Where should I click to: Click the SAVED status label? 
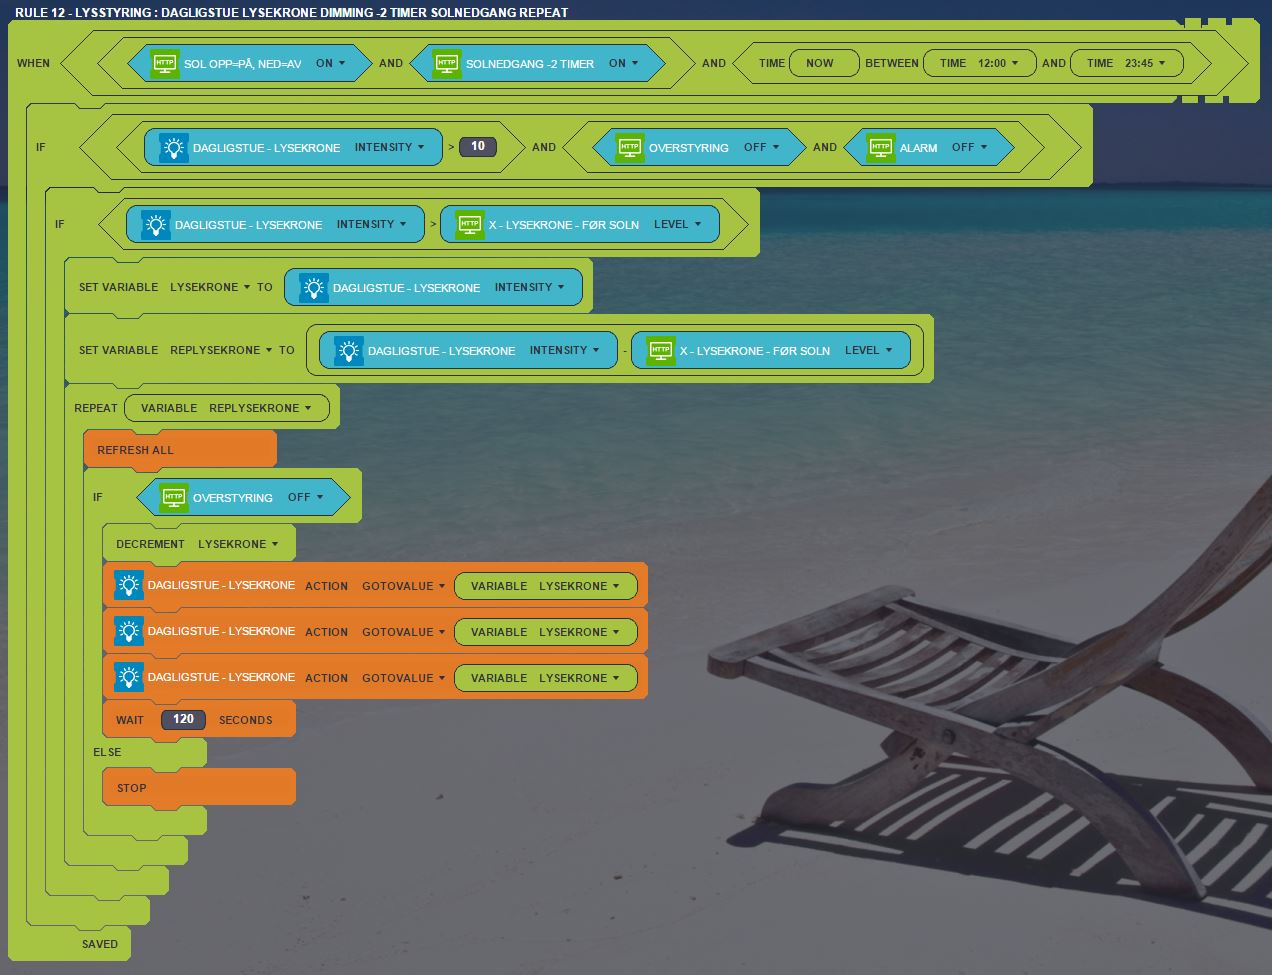[x=100, y=944]
